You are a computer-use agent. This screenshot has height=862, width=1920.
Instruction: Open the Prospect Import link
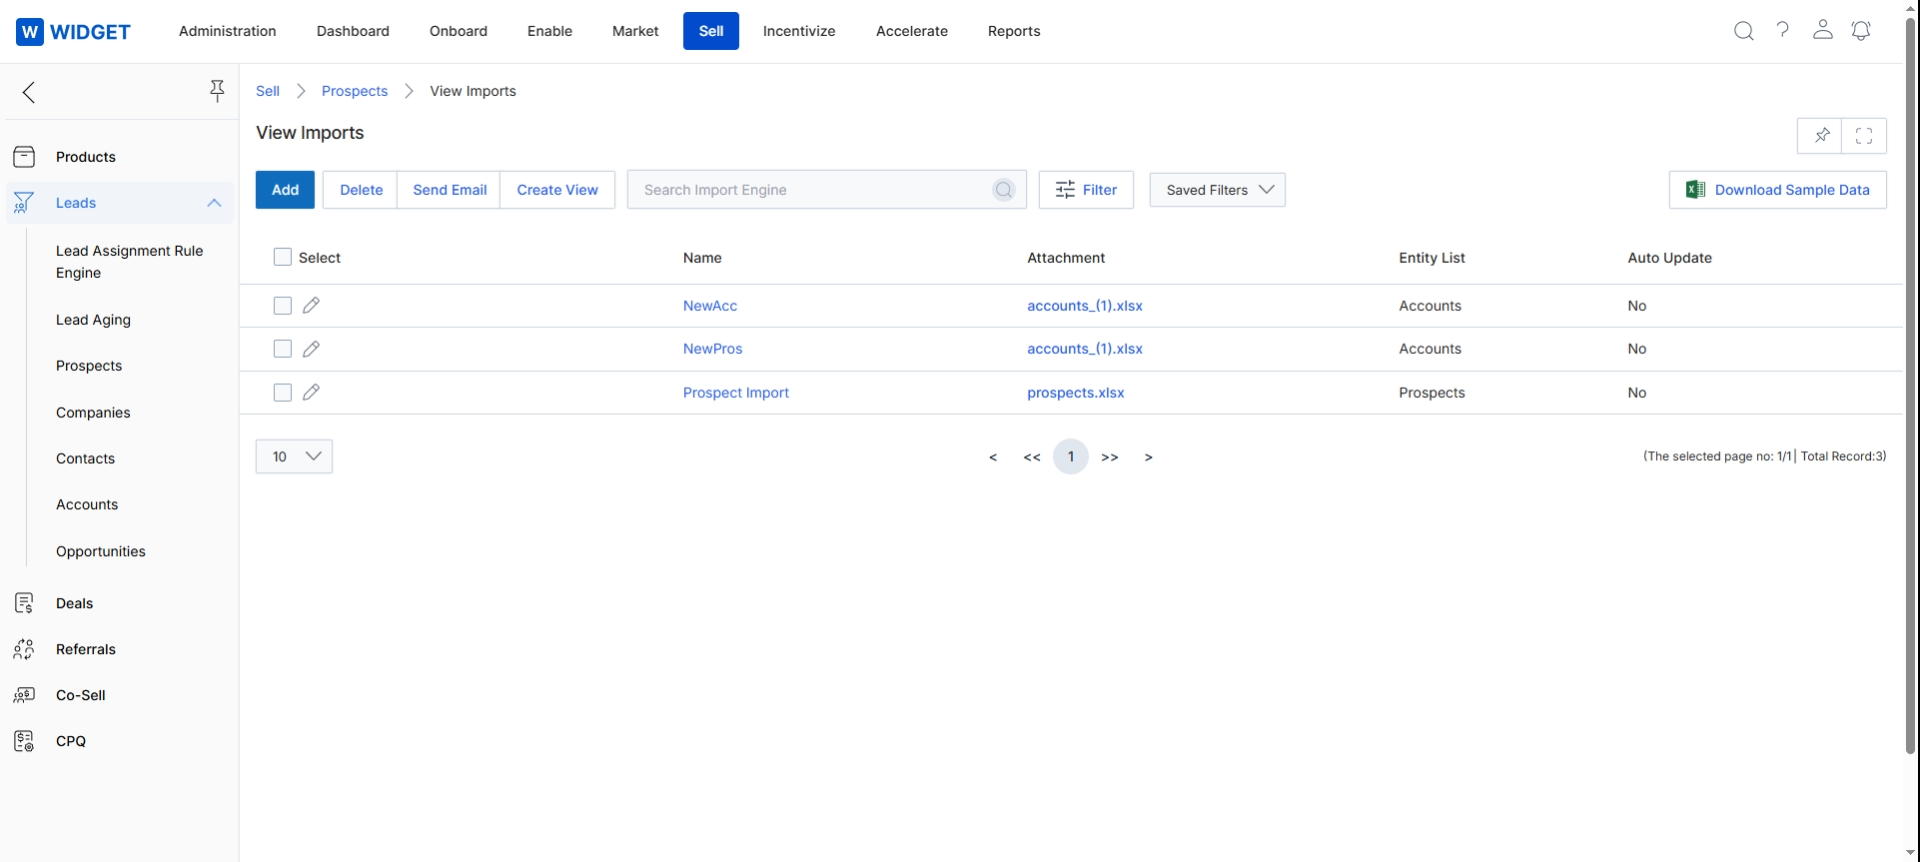tap(736, 393)
